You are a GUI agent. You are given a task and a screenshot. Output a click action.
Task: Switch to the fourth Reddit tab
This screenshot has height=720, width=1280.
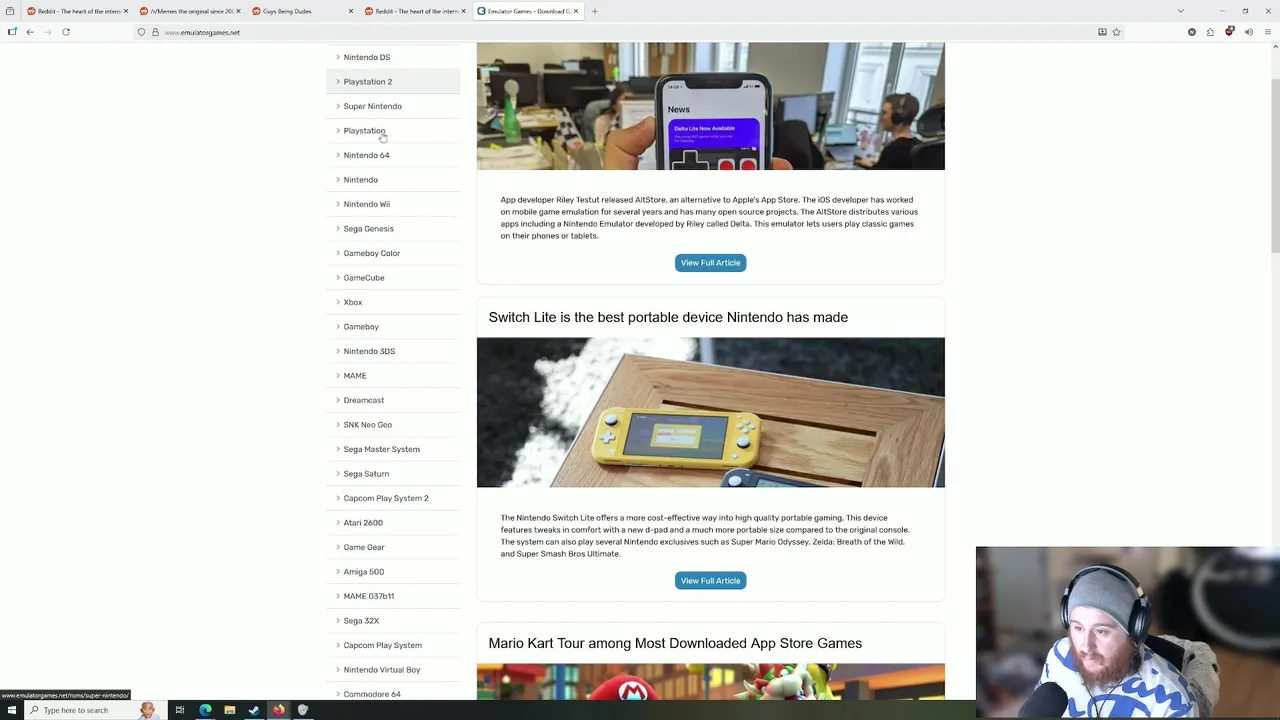coord(414,11)
